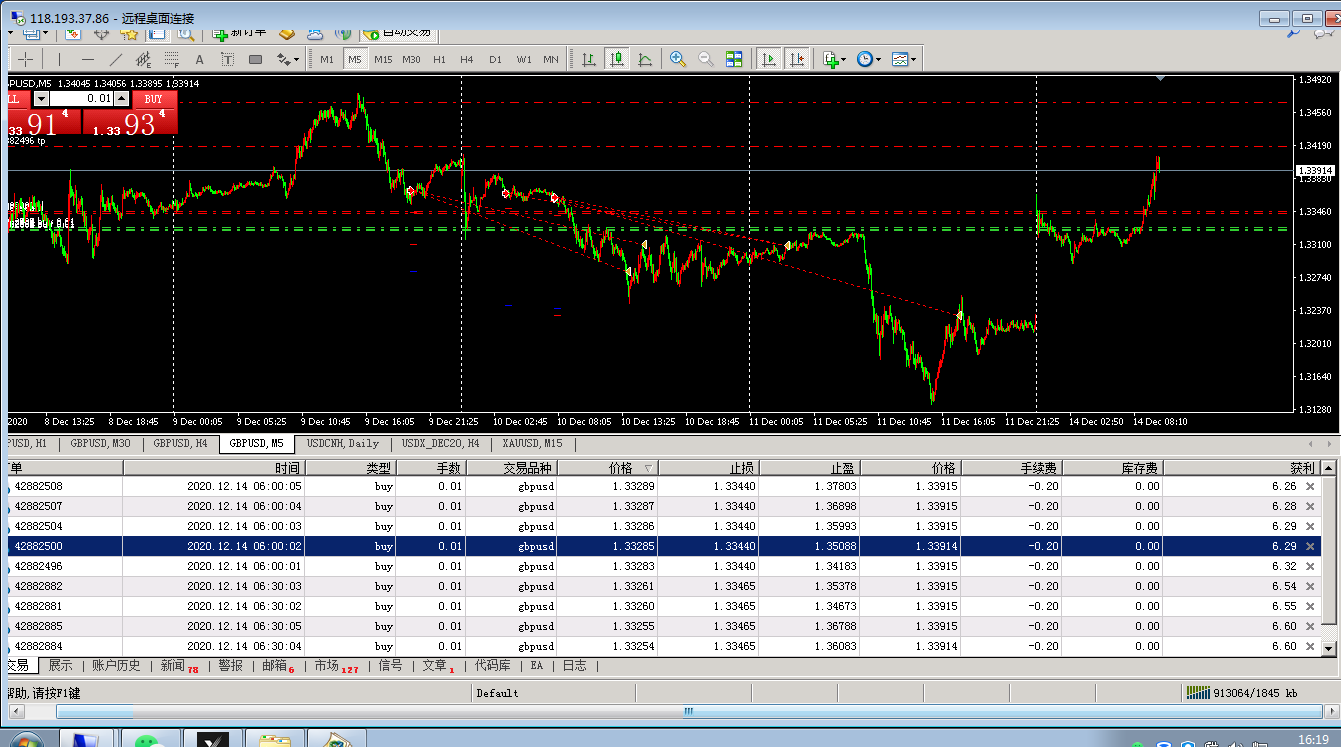Screen dimensions: 1341x747
Task: Zoom out on the chart
Action: [706, 59]
